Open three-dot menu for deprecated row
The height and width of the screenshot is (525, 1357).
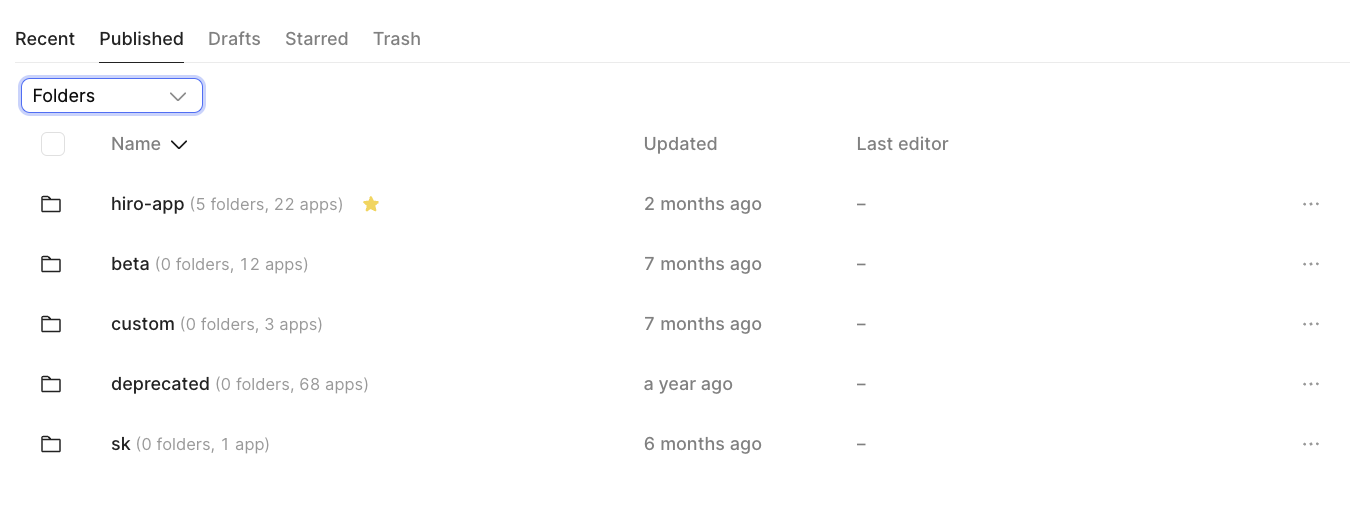[x=1311, y=384]
